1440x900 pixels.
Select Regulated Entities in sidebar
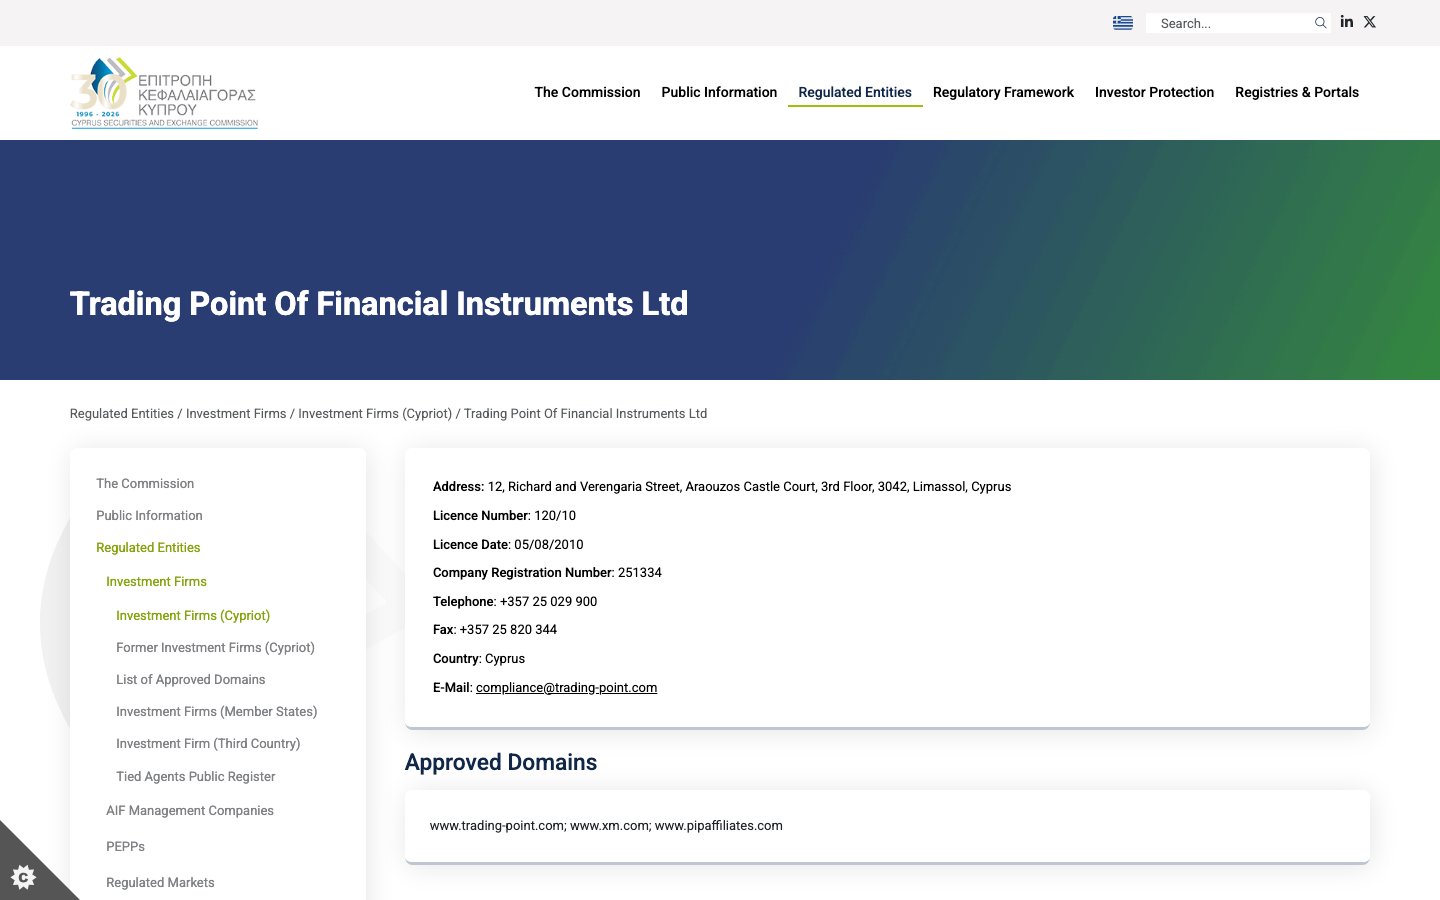(148, 548)
